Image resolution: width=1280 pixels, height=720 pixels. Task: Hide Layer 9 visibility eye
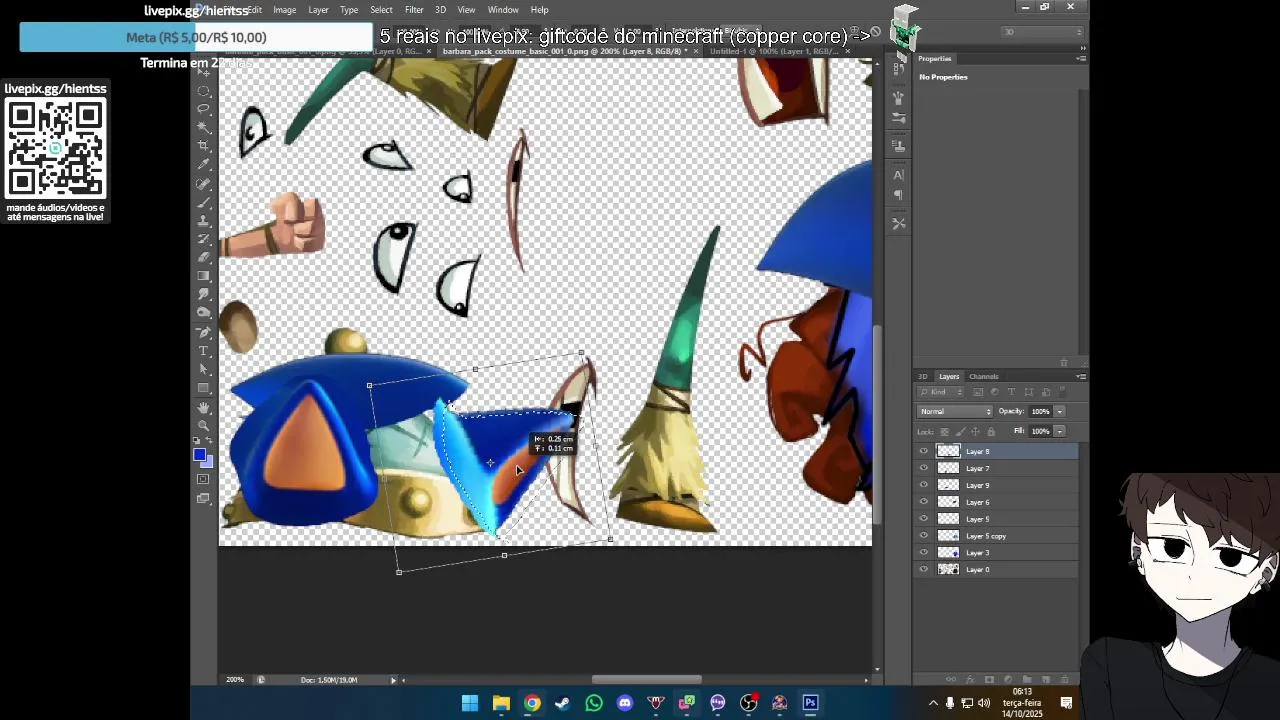924,485
